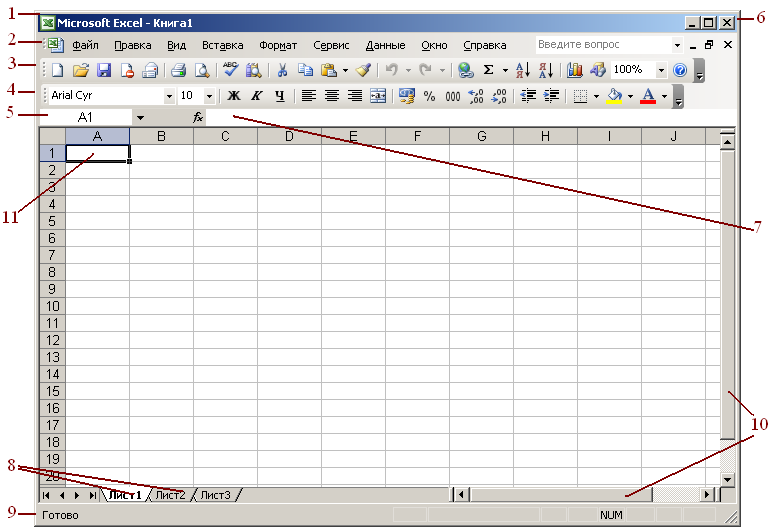Expand the AutoSum functions arrow
771x532 pixels.
coord(505,70)
